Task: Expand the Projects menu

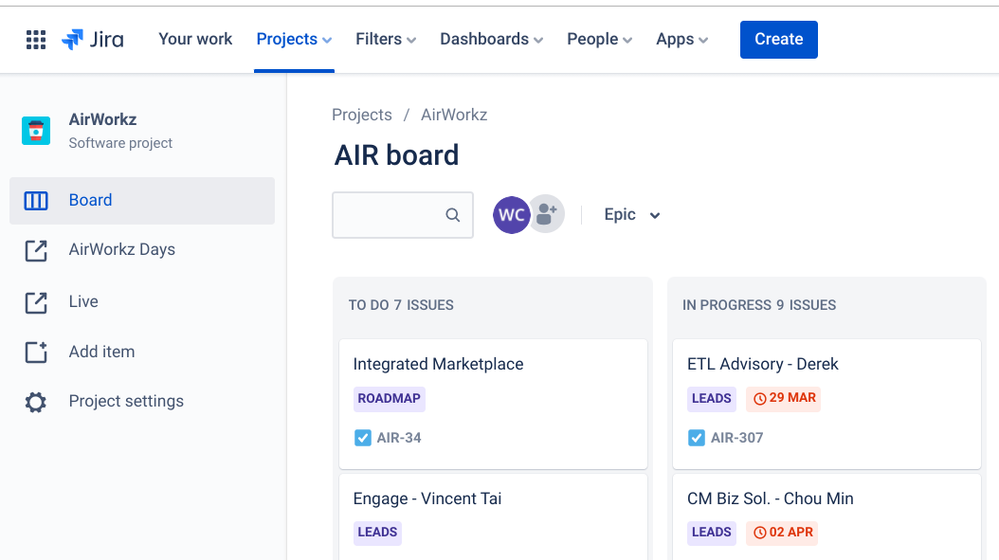Action: coord(294,39)
